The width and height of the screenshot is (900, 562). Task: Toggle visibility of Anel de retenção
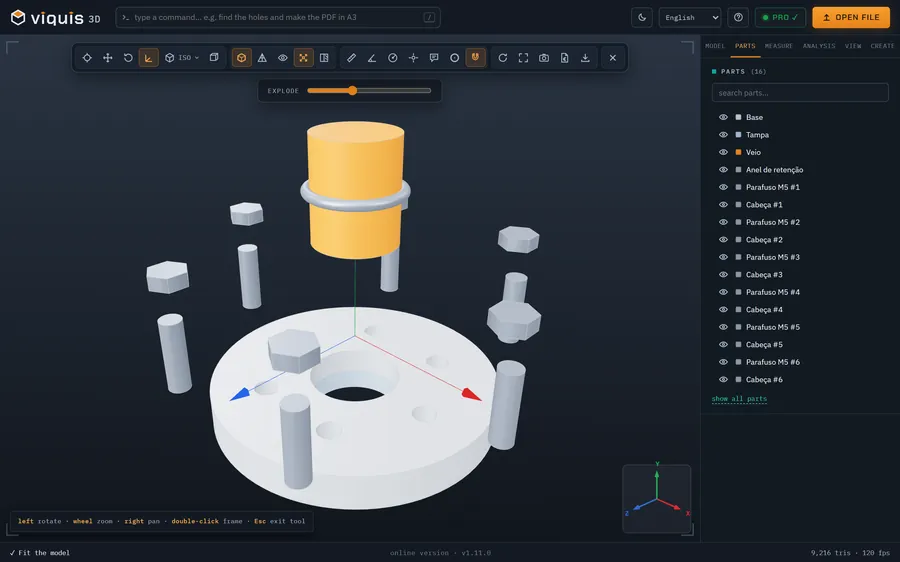pos(723,170)
